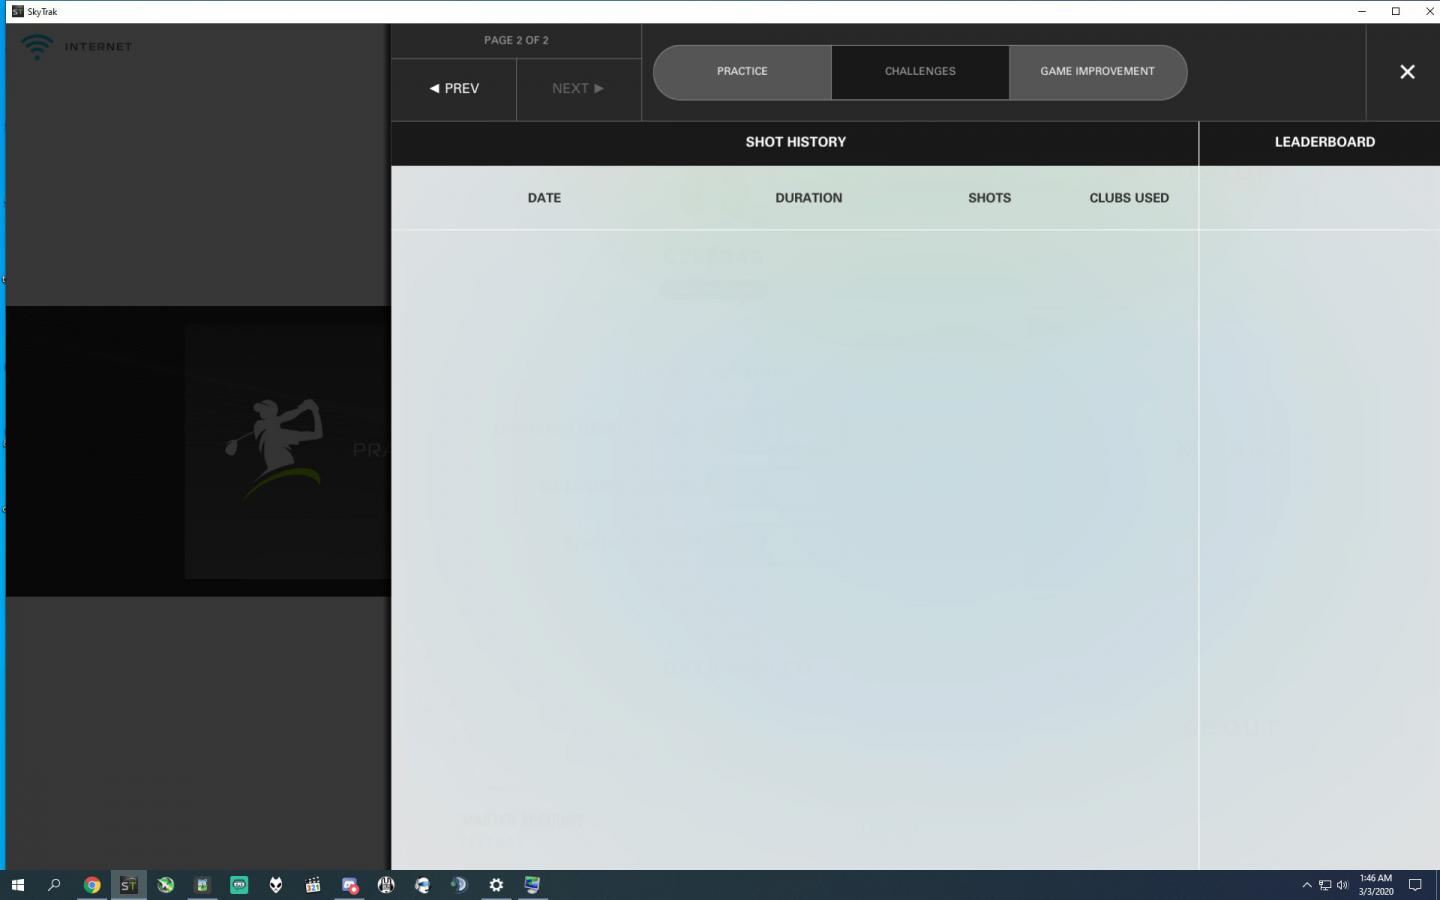1440x900 pixels.
Task: Switch to the Practice tab
Action: coord(742,72)
